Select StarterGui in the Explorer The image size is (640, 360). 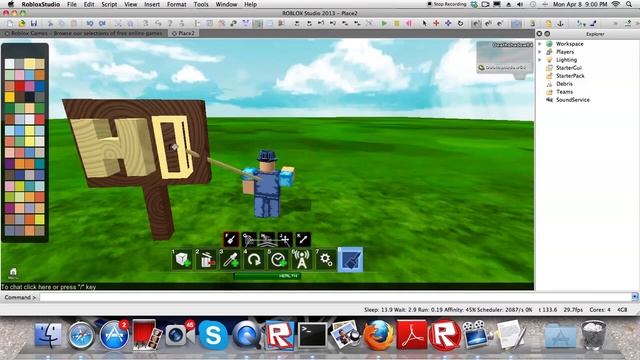pos(569,68)
